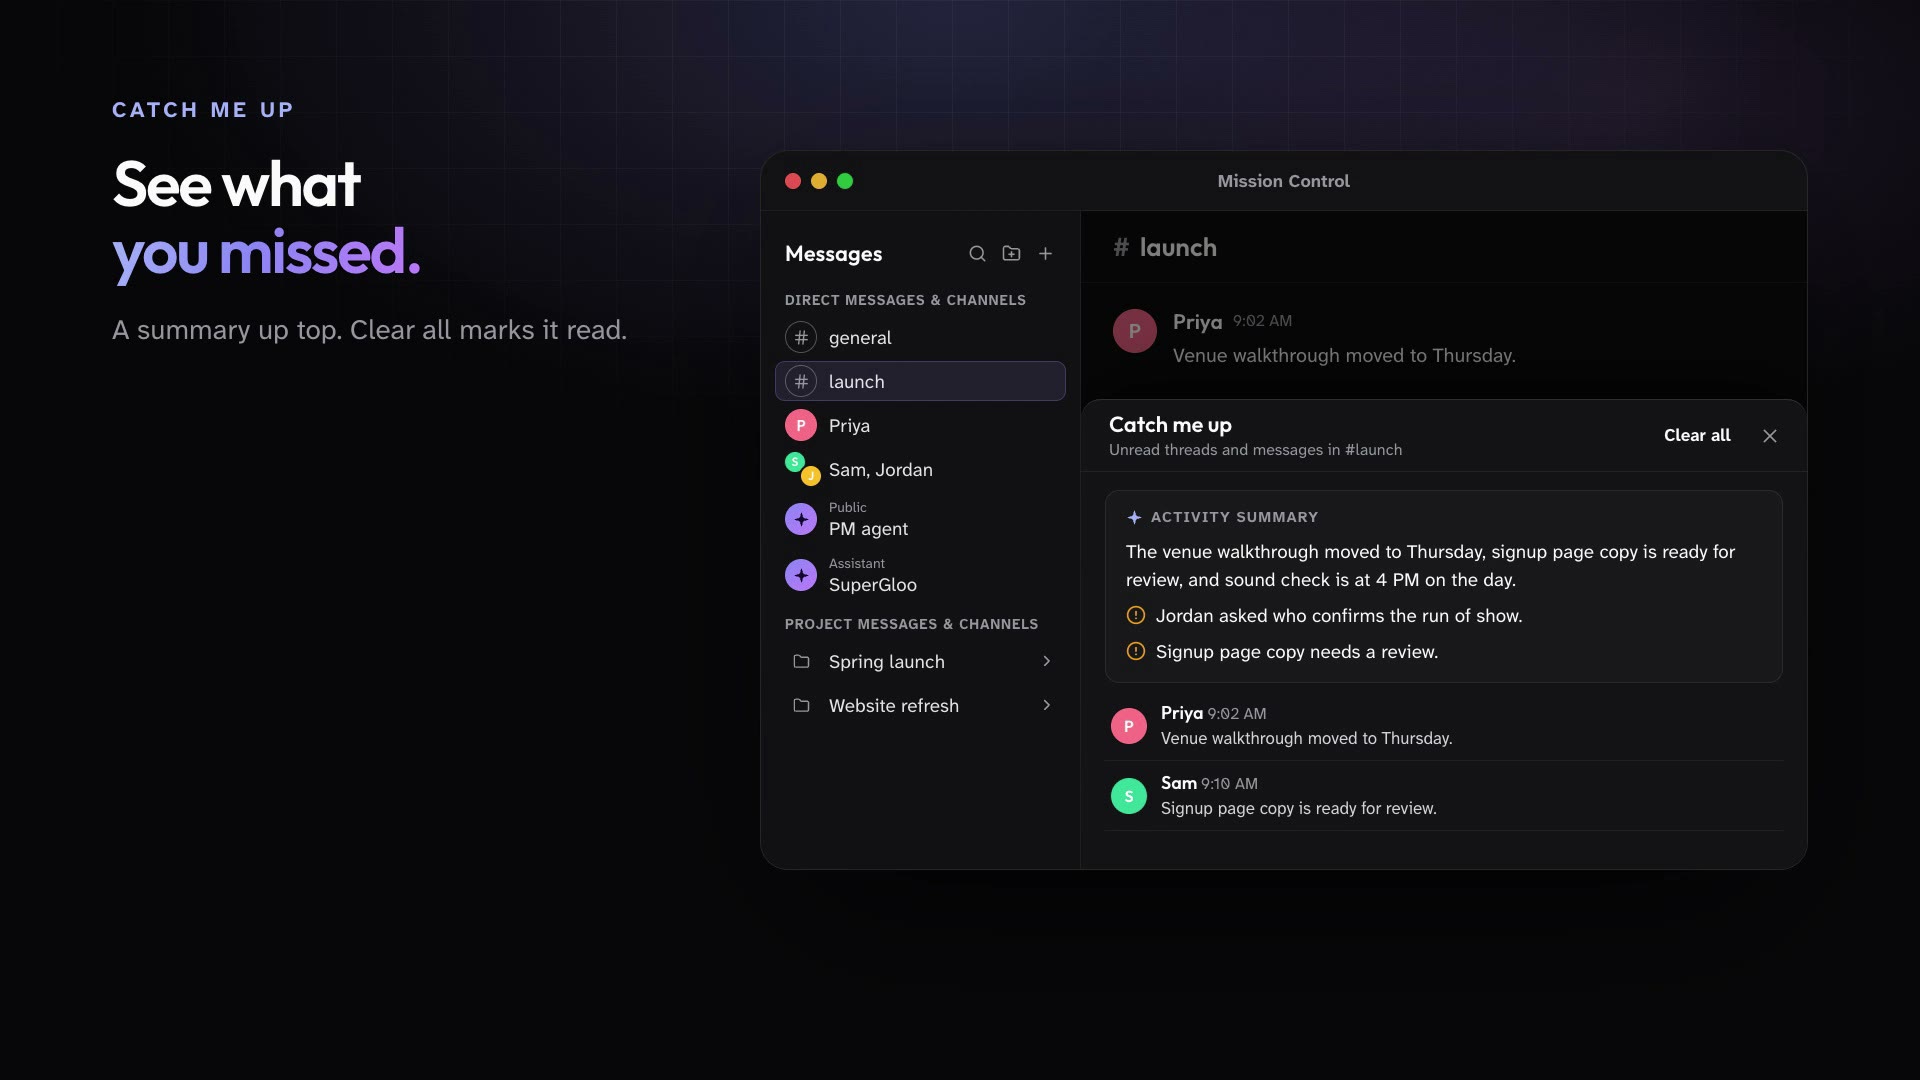The image size is (1920, 1080).
Task: Select the hash icon for general channel
Action: 801,338
